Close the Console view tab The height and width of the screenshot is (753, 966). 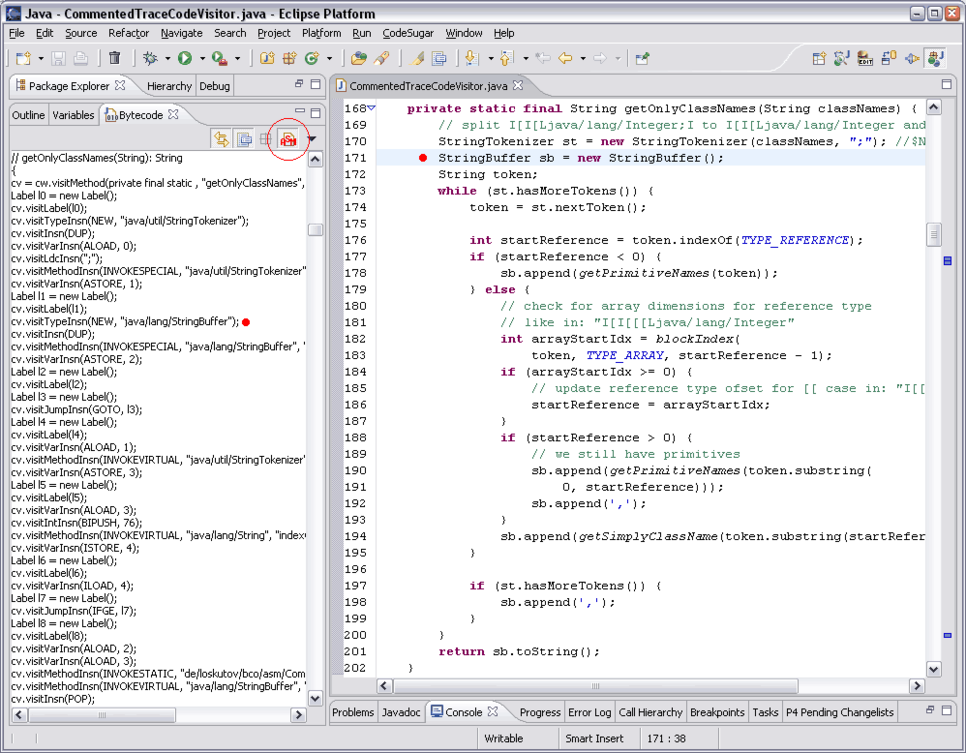pyautogui.click(x=492, y=711)
